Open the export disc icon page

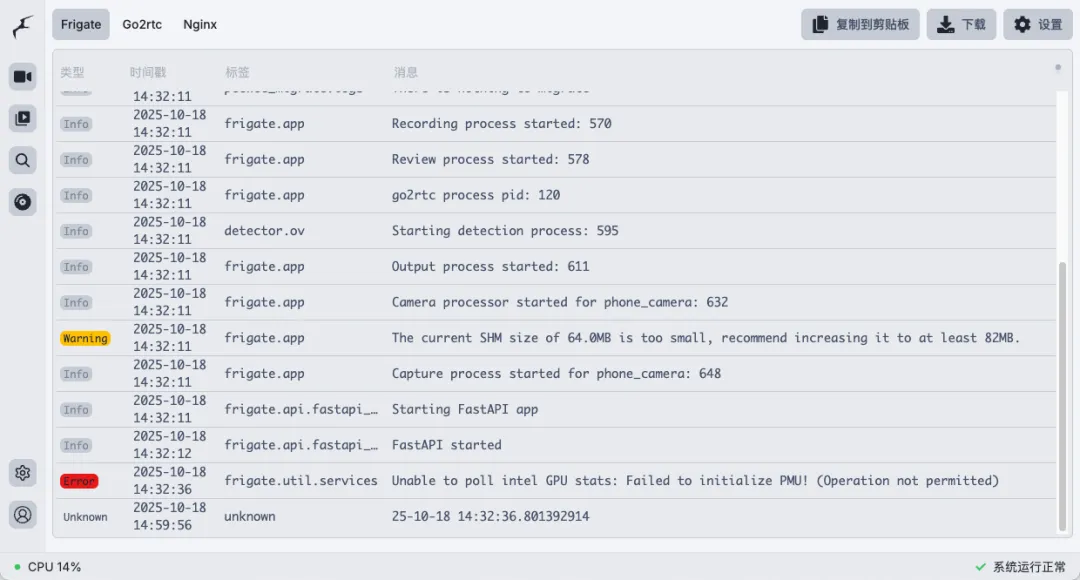pyautogui.click(x=23, y=202)
